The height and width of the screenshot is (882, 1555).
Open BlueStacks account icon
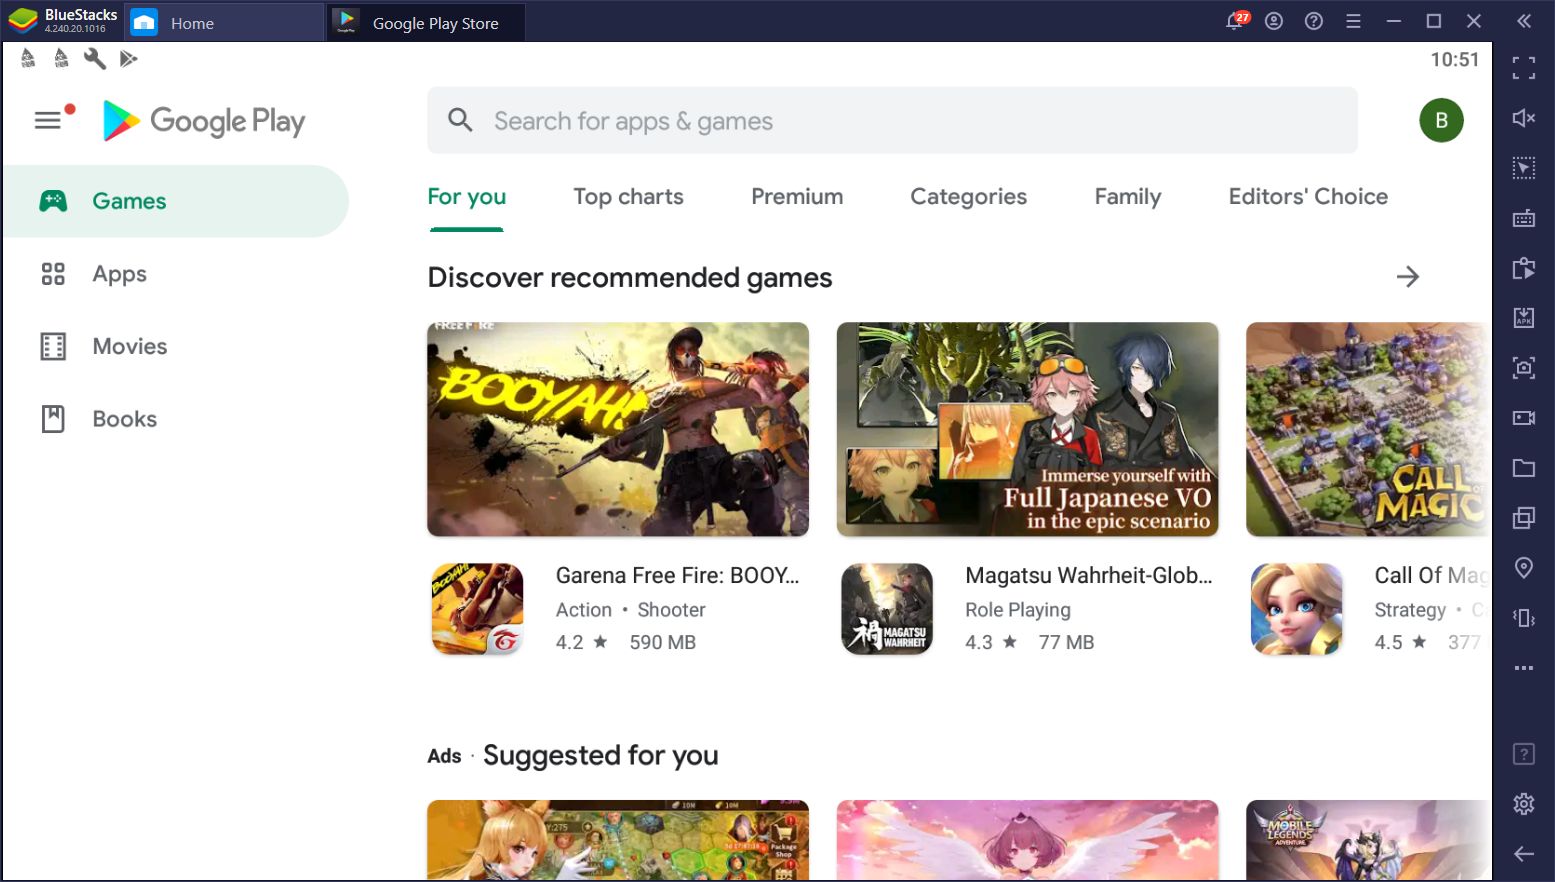pyautogui.click(x=1274, y=21)
